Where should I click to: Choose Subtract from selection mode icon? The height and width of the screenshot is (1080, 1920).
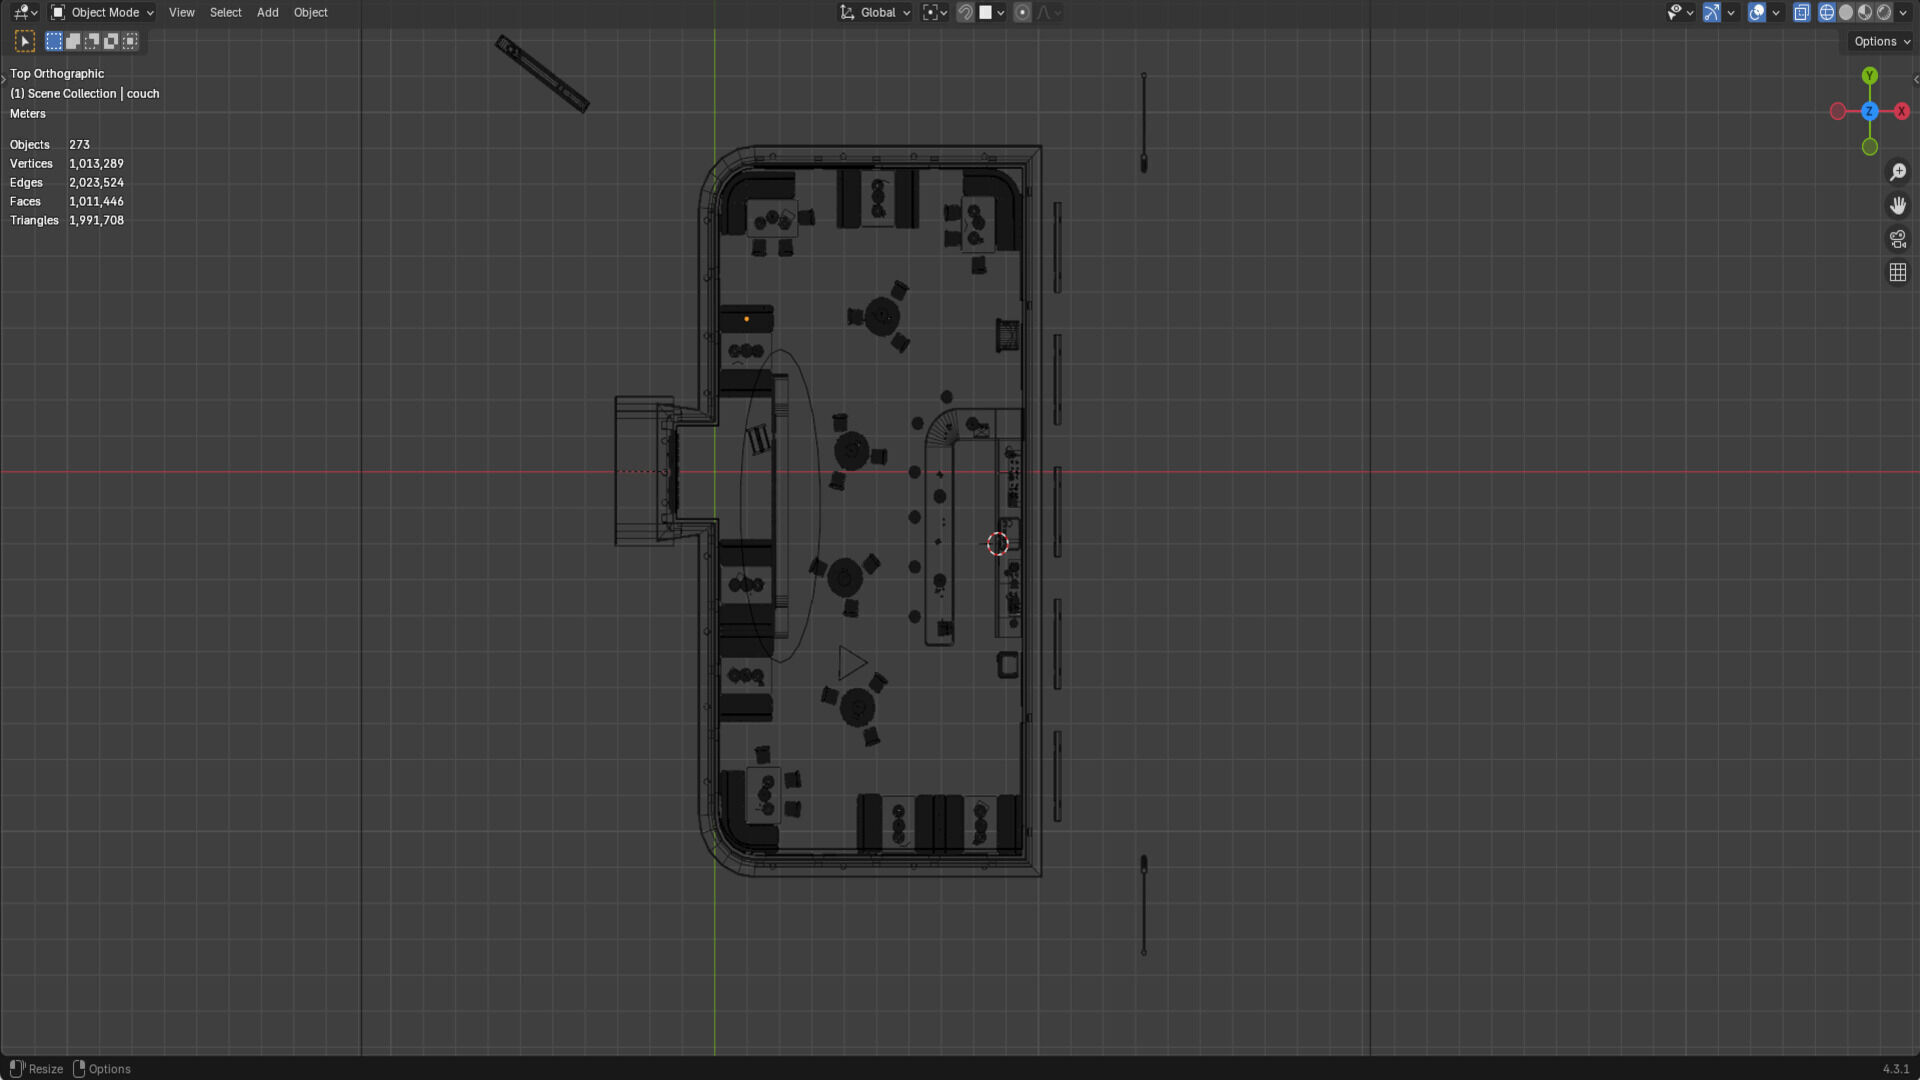pyautogui.click(x=92, y=41)
